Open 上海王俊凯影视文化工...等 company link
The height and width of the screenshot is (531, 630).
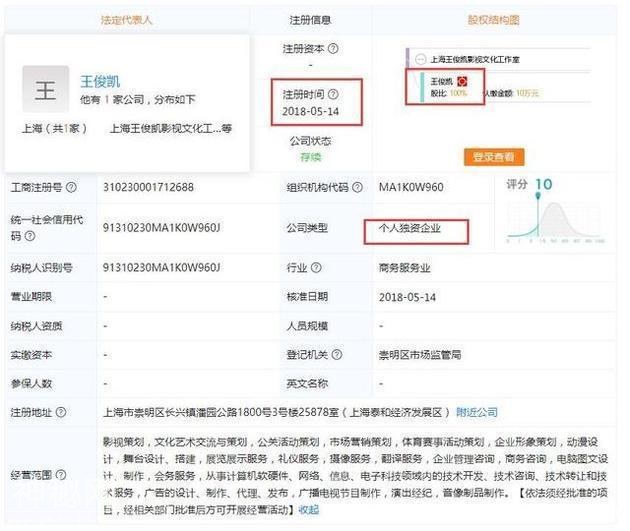point(171,129)
